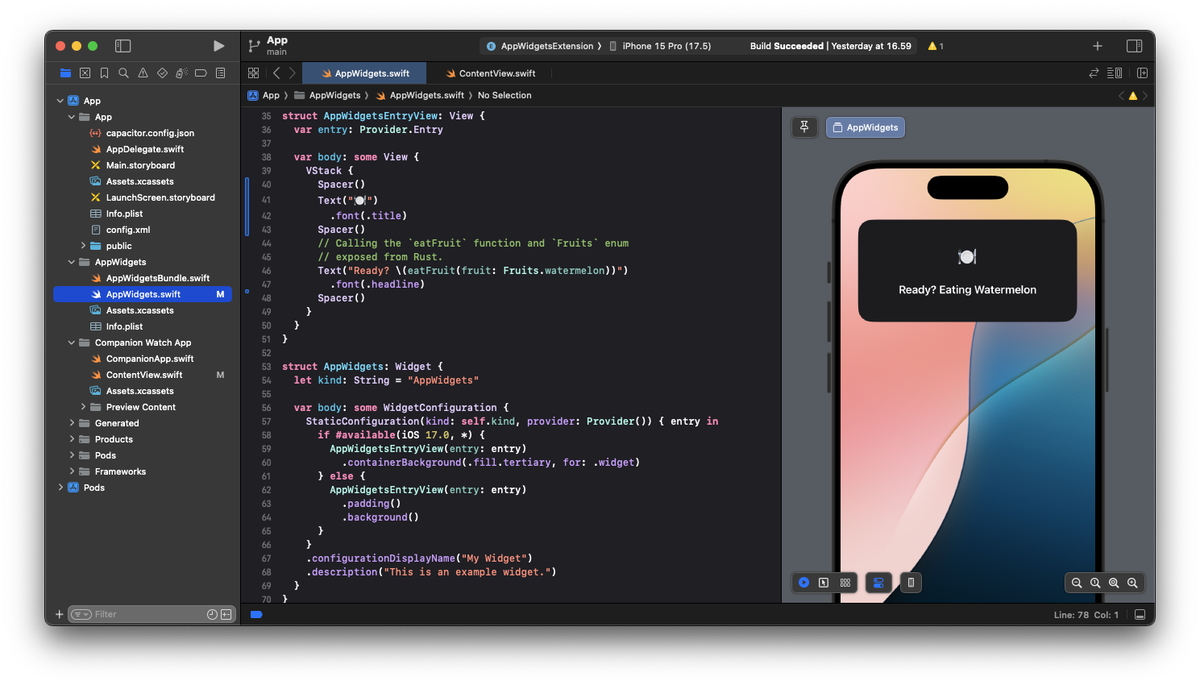Click the selectable preview mode icon
Image resolution: width=1200 pixels, height=685 pixels.
(824, 583)
